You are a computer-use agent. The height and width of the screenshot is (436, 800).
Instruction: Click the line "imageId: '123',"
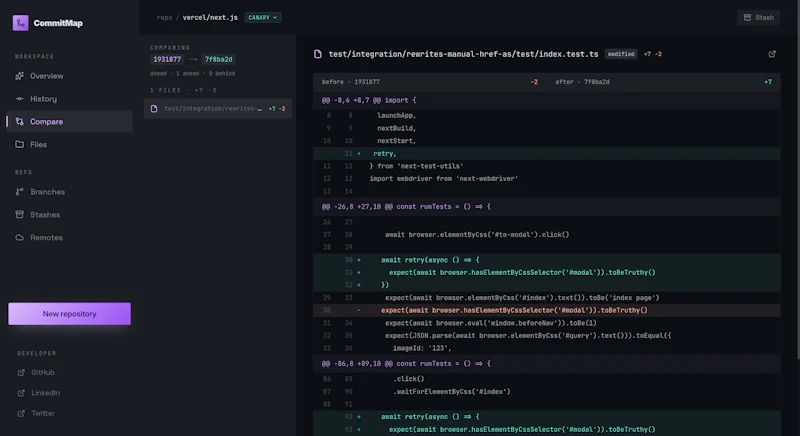tap(546, 348)
